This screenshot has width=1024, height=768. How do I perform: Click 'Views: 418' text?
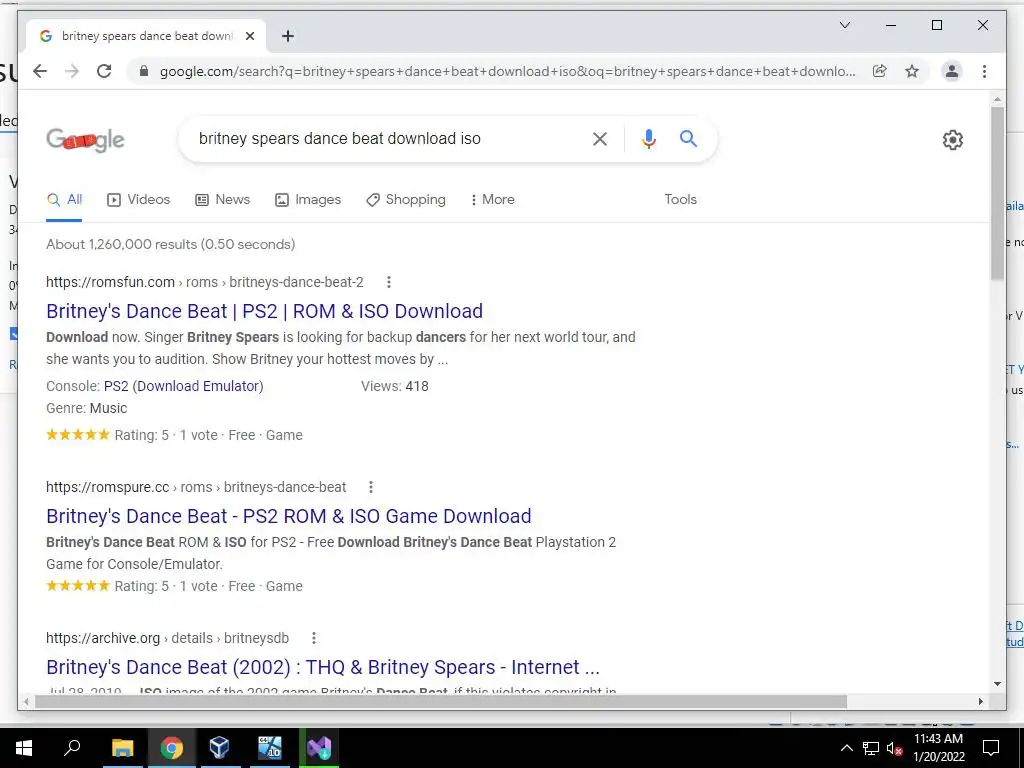click(x=394, y=386)
